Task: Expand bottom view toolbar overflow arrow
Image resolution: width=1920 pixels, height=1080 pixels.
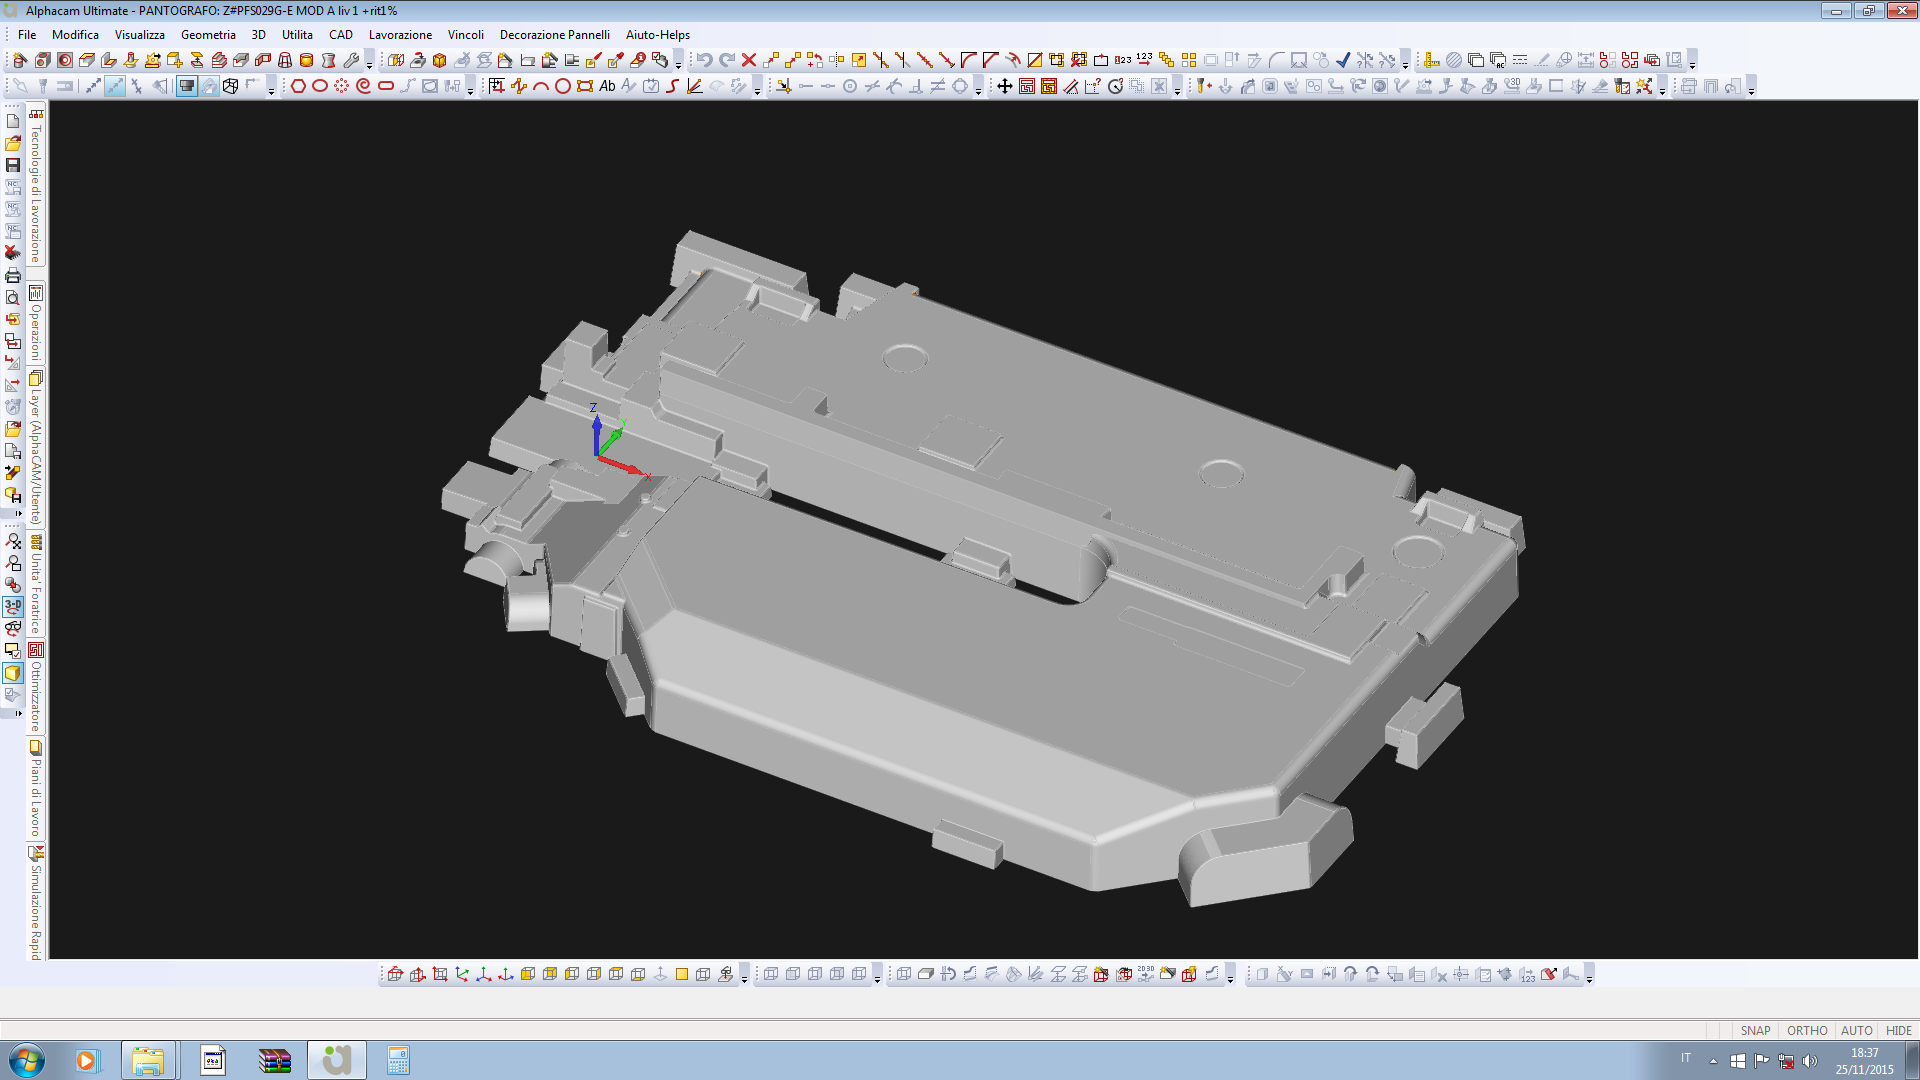Action: 744,979
